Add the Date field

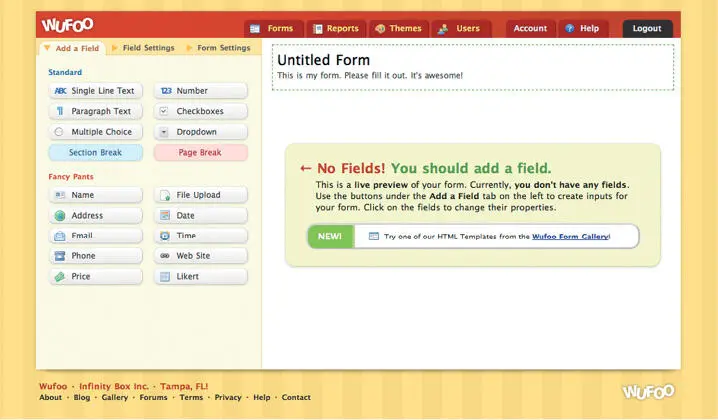point(201,216)
